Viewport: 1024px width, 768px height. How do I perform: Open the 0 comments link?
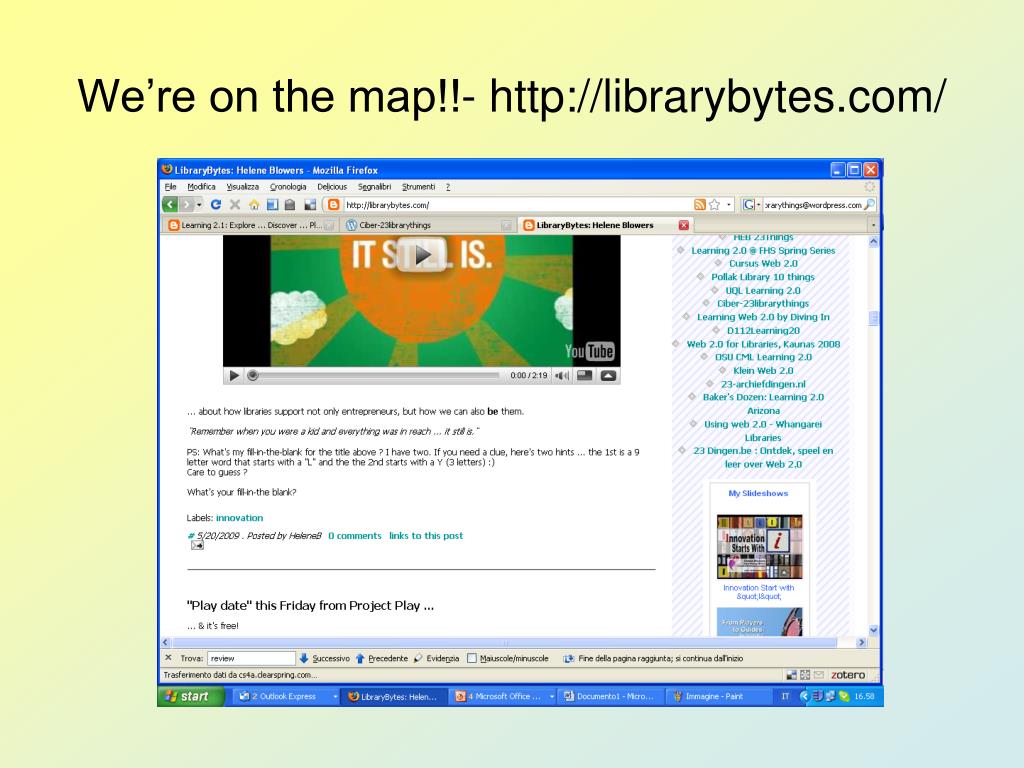355,536
